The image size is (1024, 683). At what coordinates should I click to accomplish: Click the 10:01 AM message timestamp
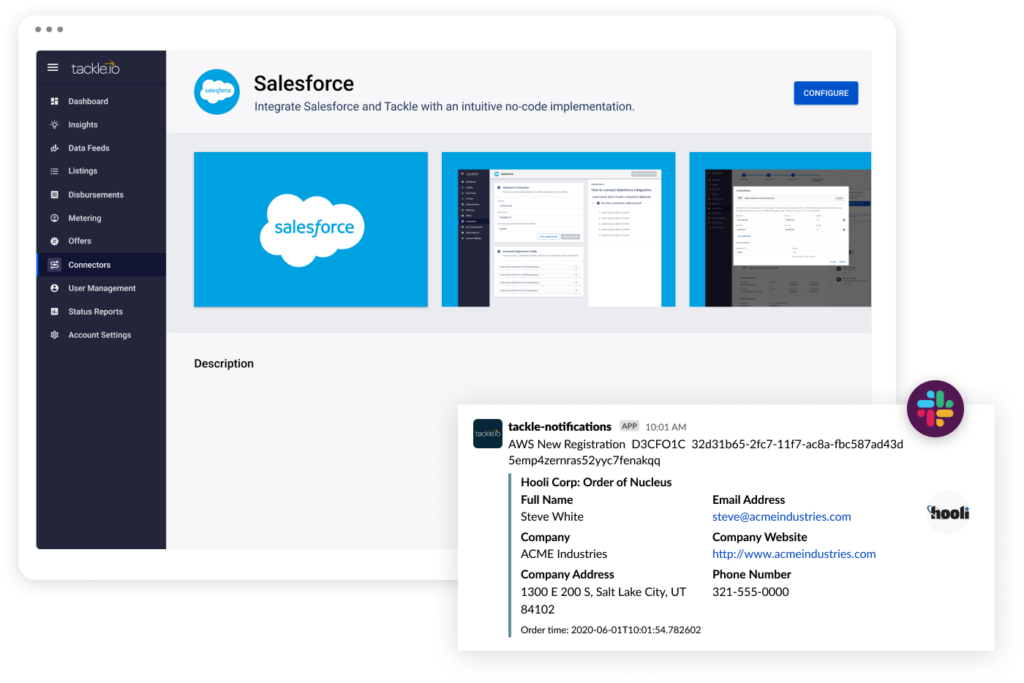[x=665, y=427]
